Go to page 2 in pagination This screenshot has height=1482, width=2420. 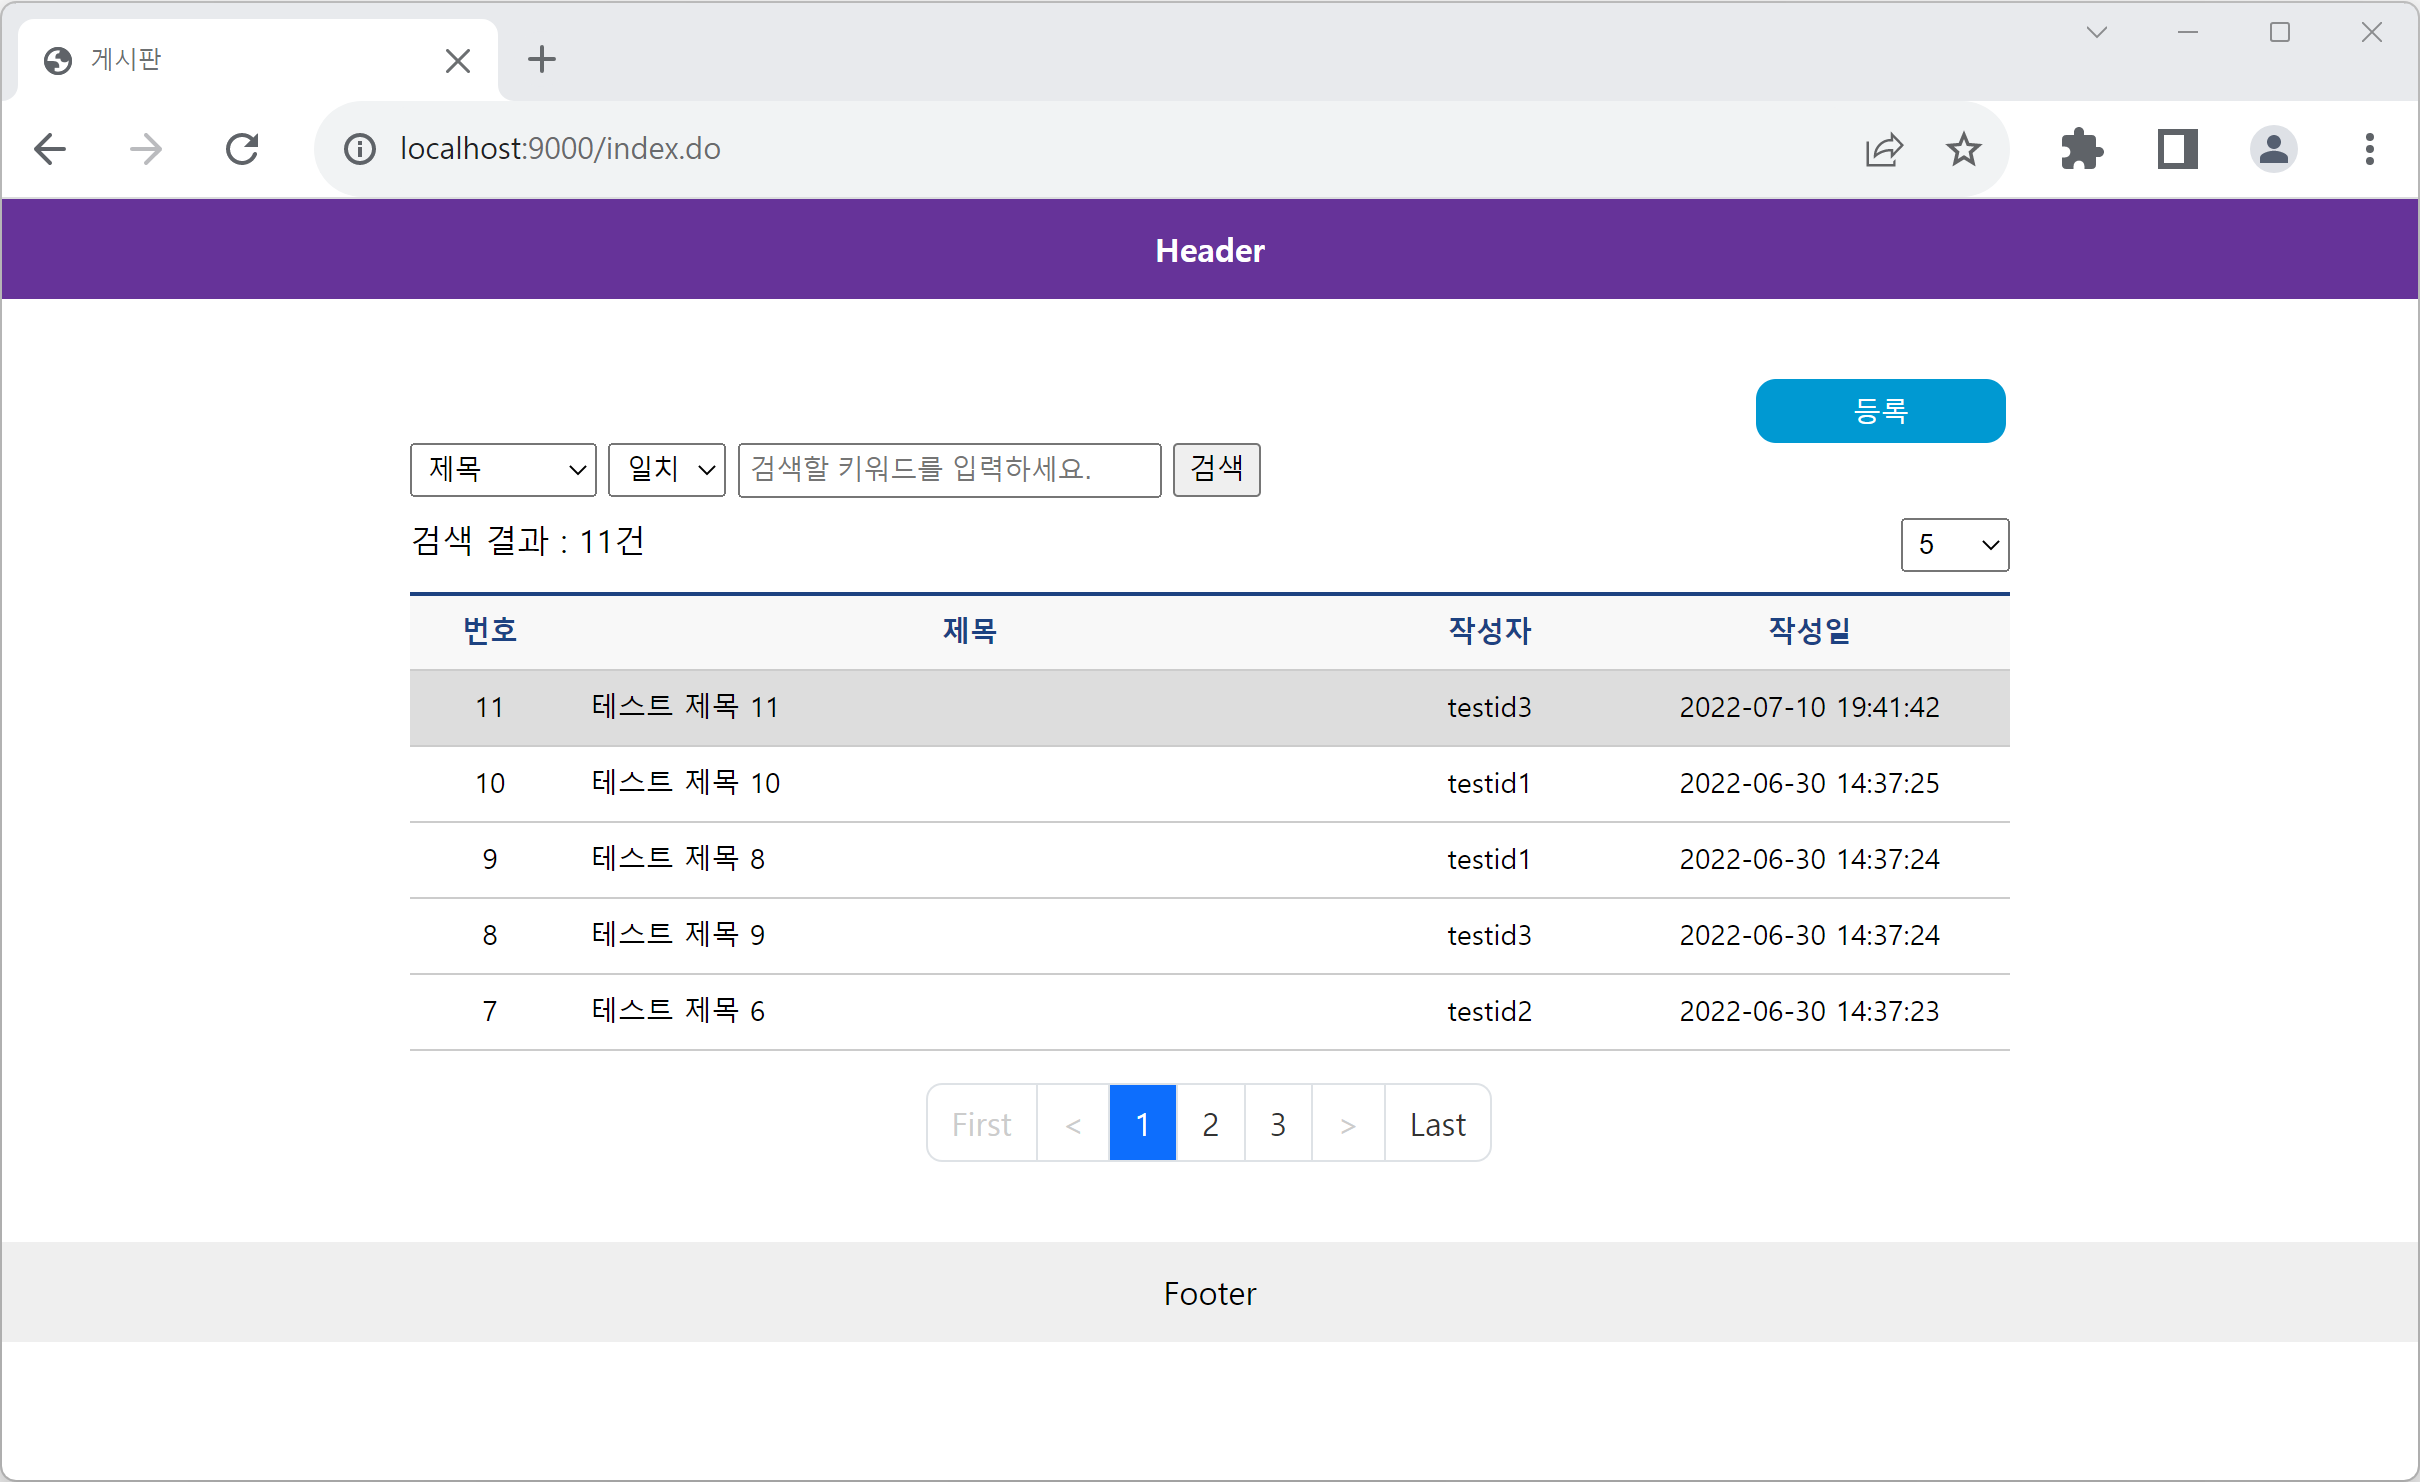pos(1210,1124)
